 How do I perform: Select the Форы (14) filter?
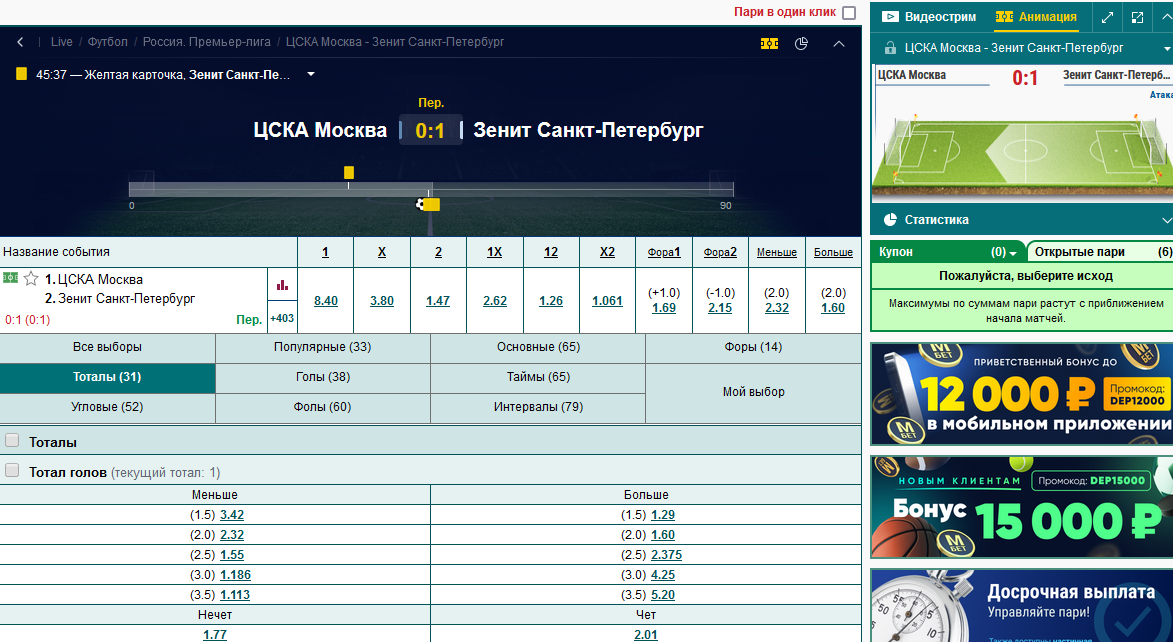point(753,347)
